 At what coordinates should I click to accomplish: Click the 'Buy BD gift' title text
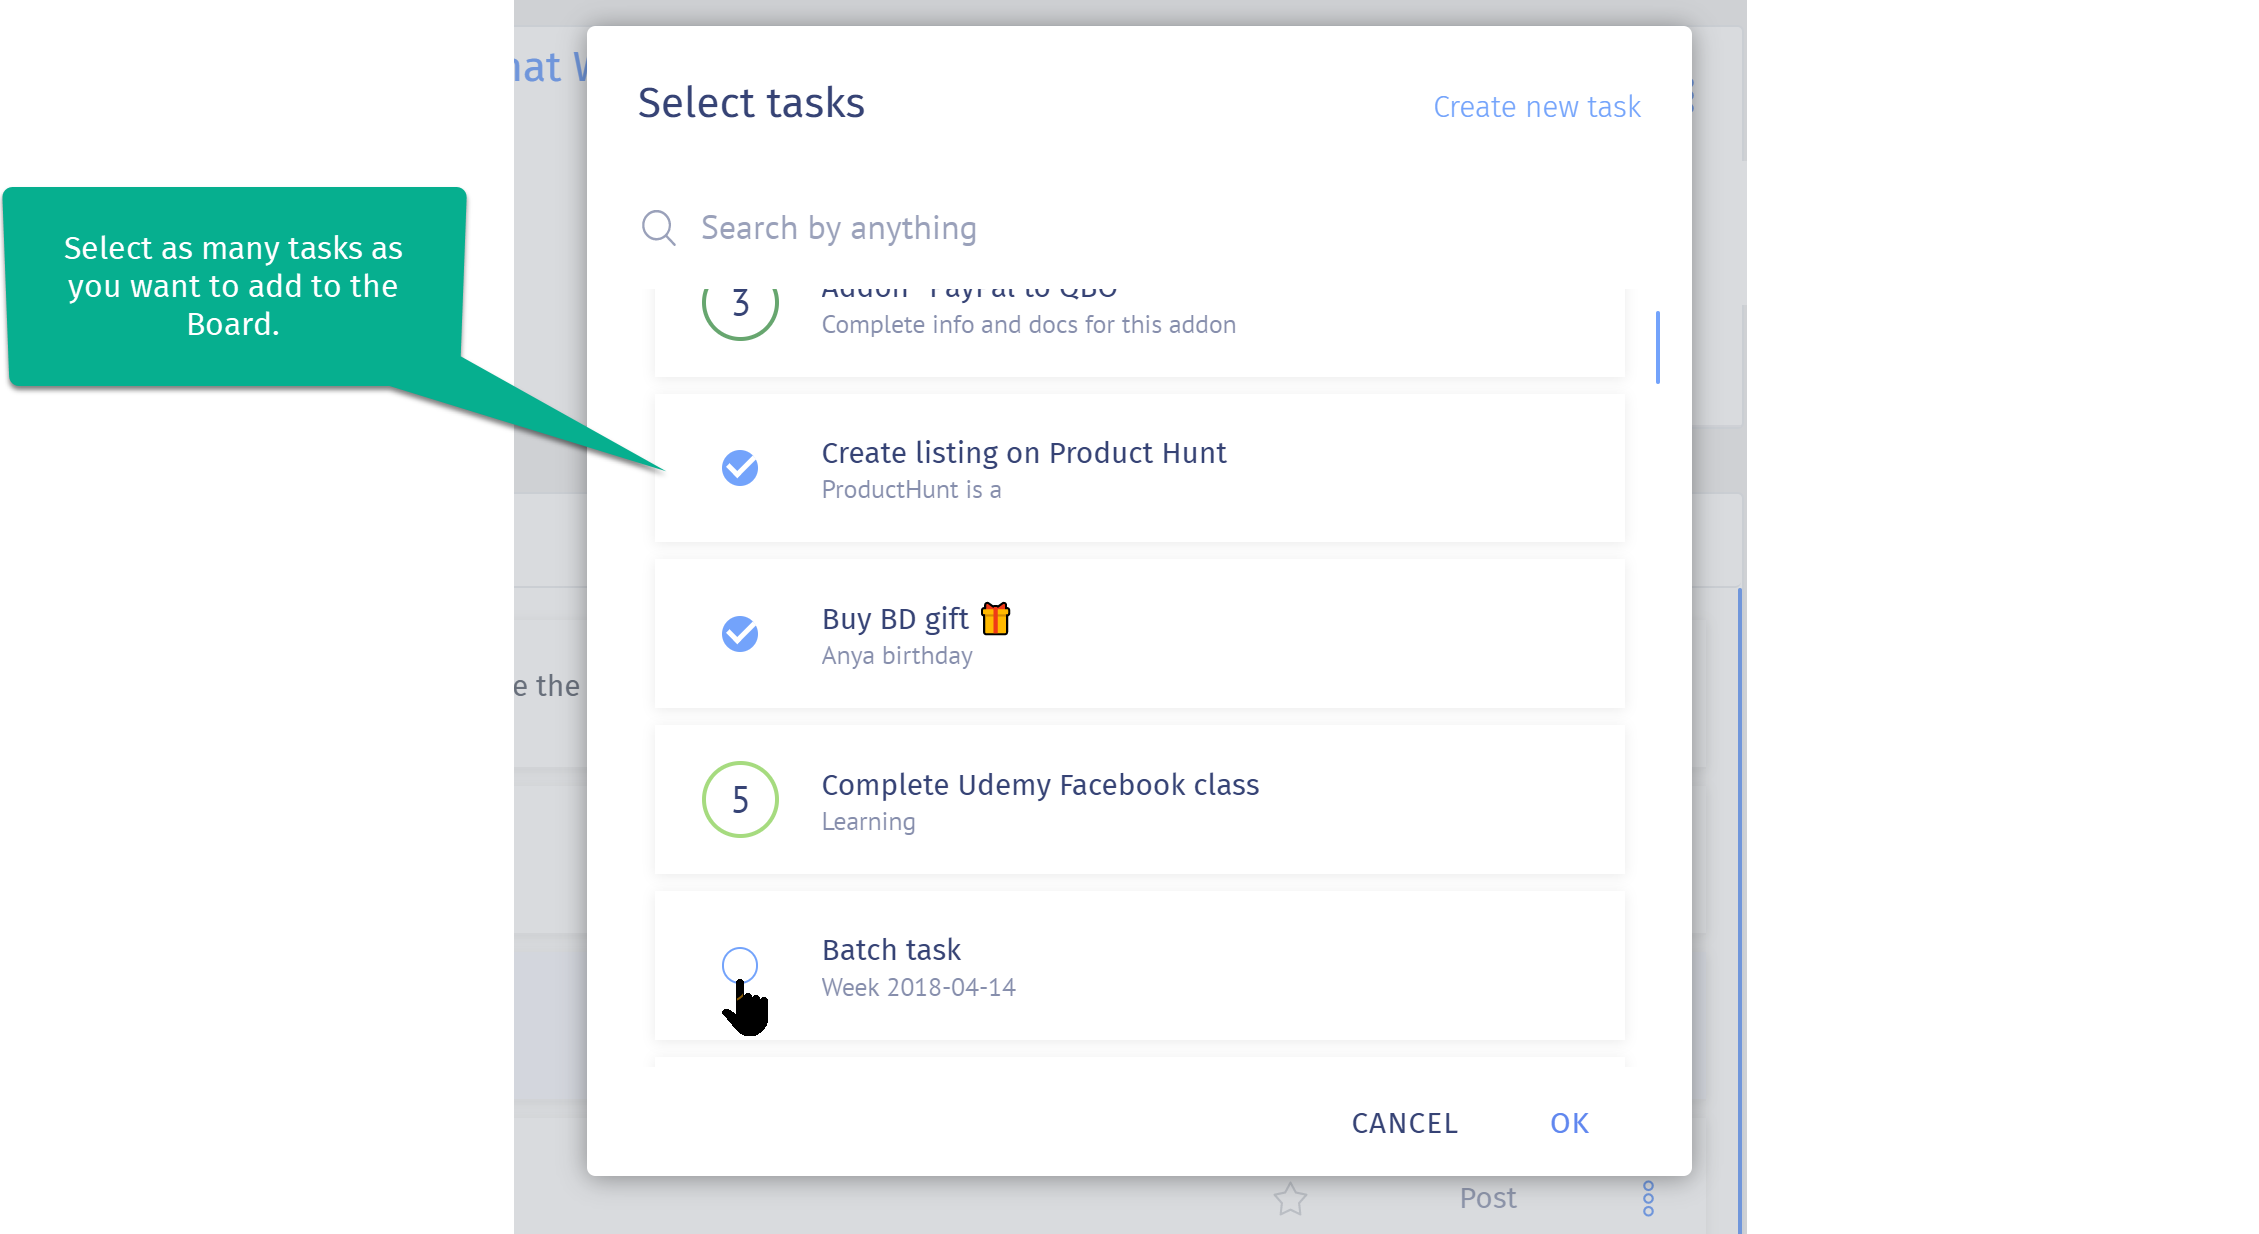(x=895, y=619)
